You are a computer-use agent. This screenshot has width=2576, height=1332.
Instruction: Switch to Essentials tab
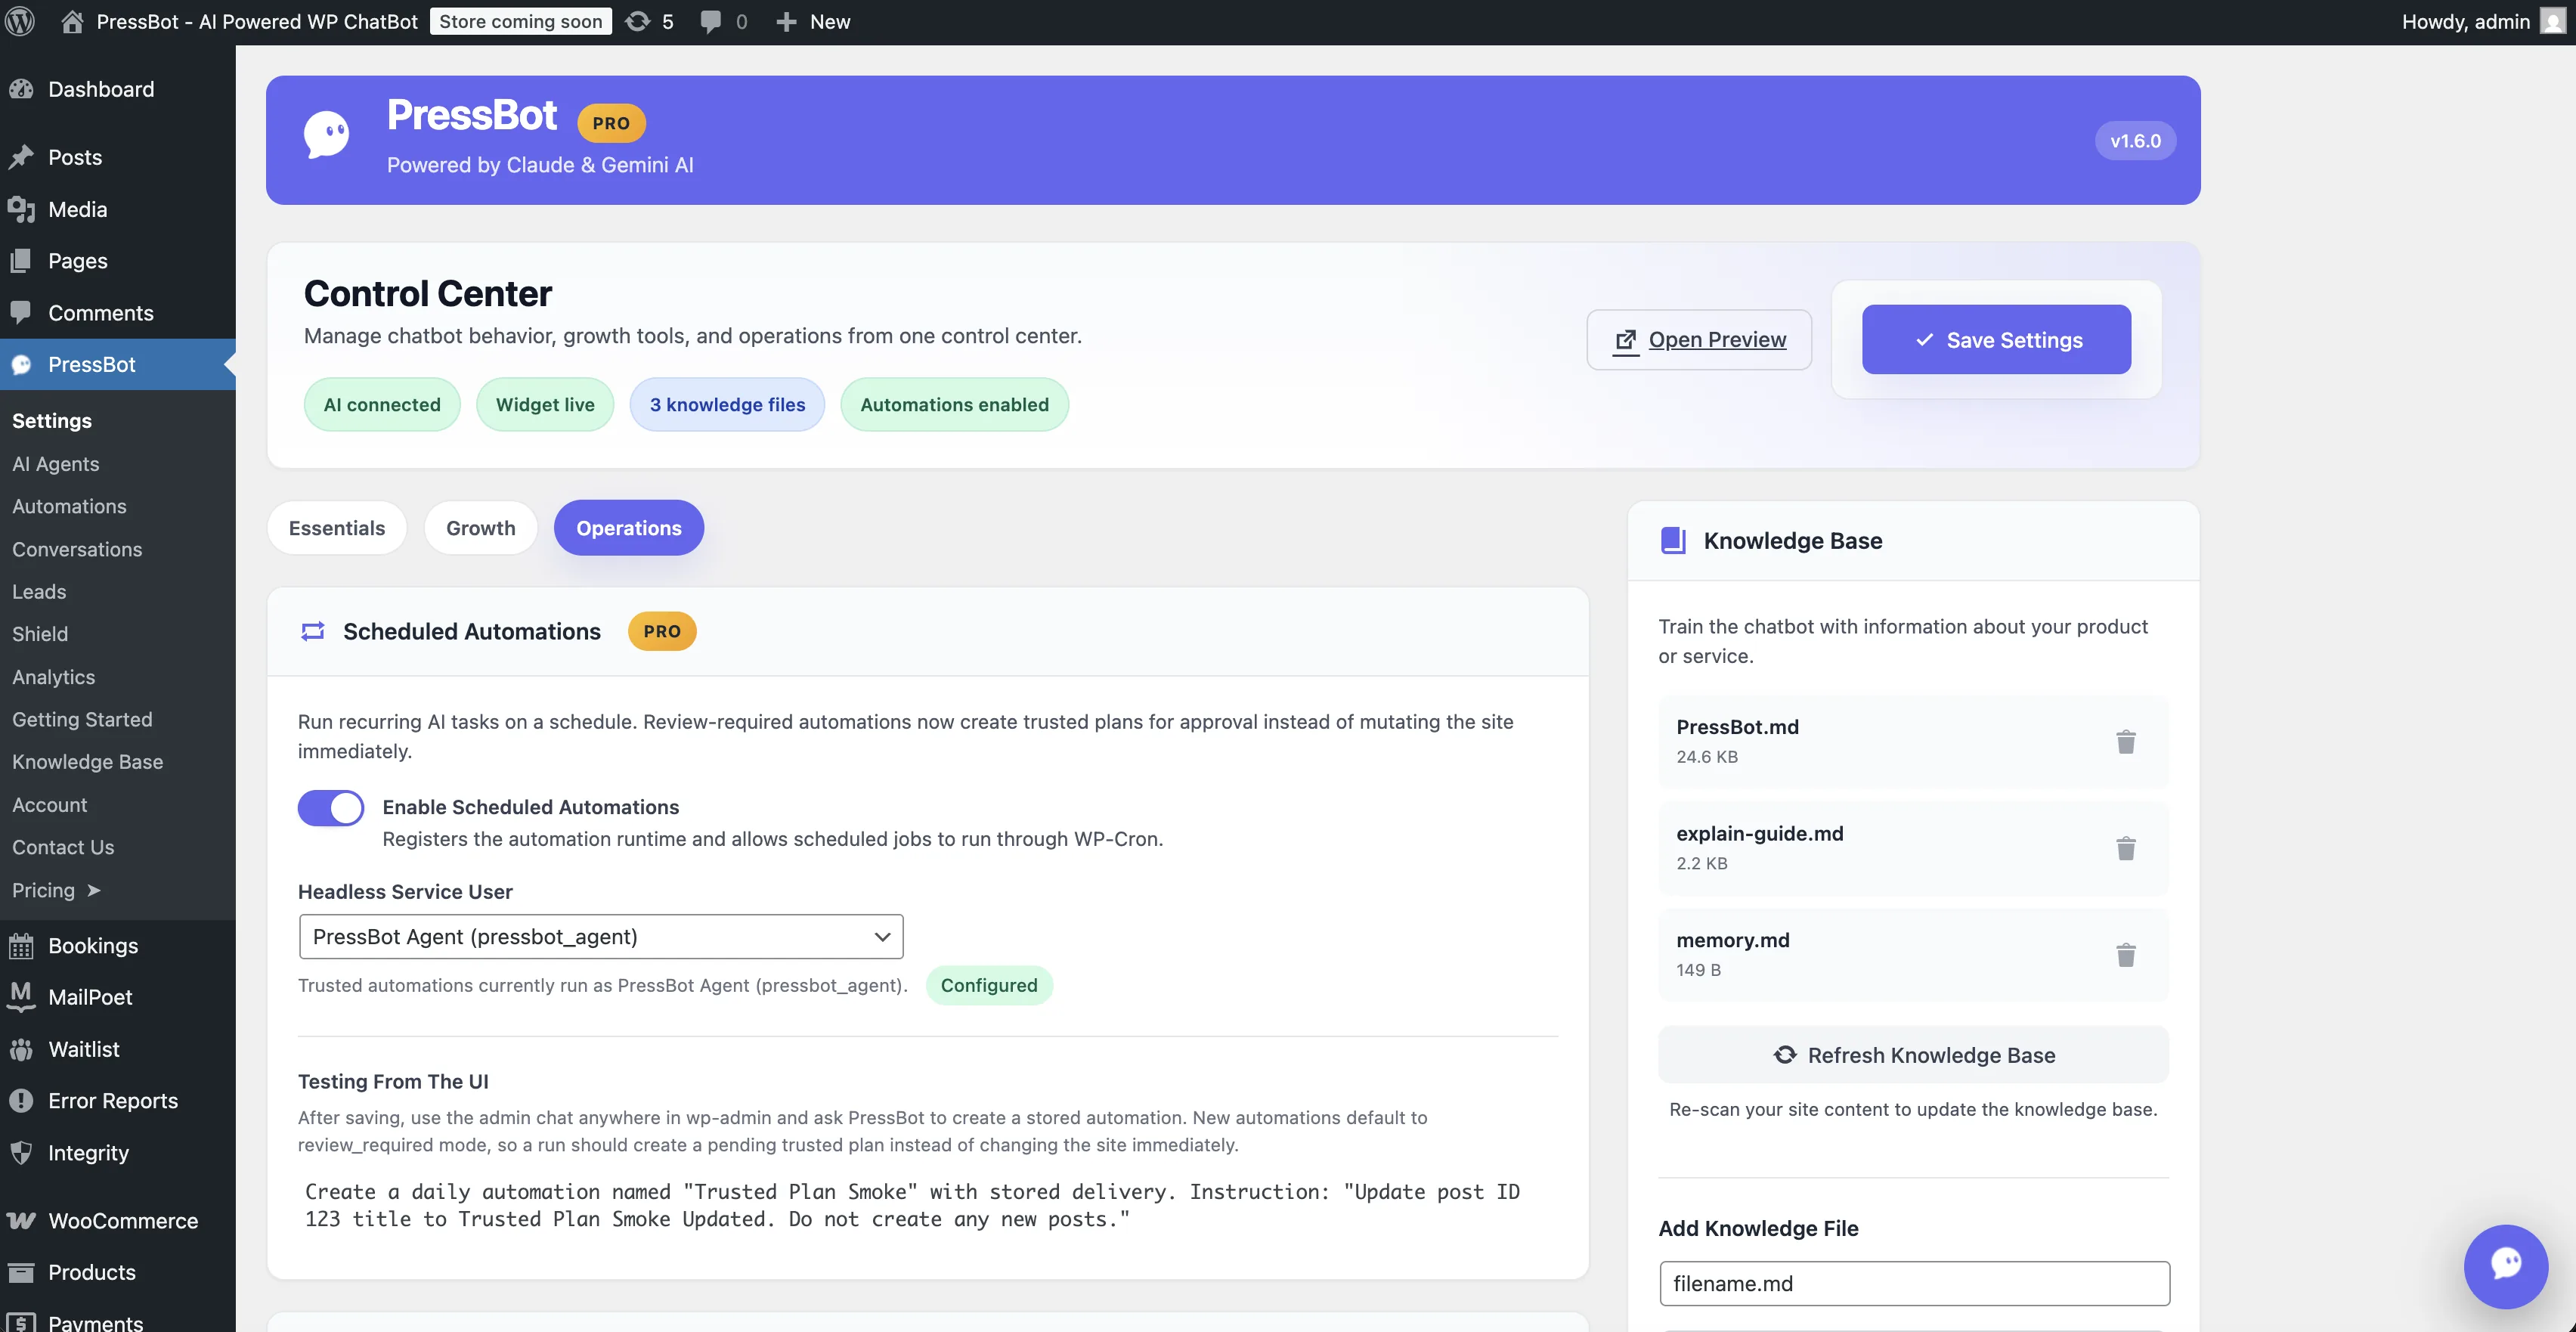pyautogui.click(x=337, y=528)
